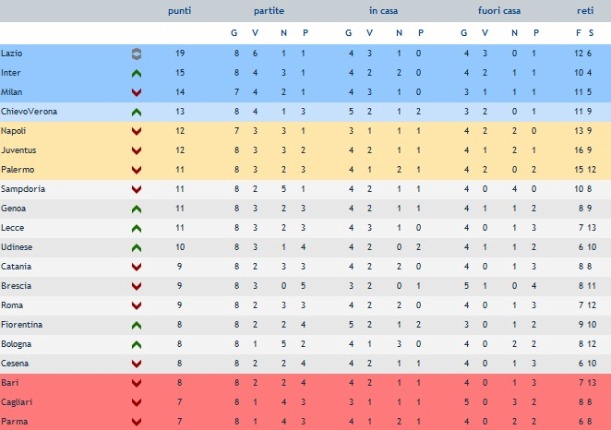611x430 pixels.
Task: Click Udinese's green up arrow icon
Action: (x=136, y=248)
